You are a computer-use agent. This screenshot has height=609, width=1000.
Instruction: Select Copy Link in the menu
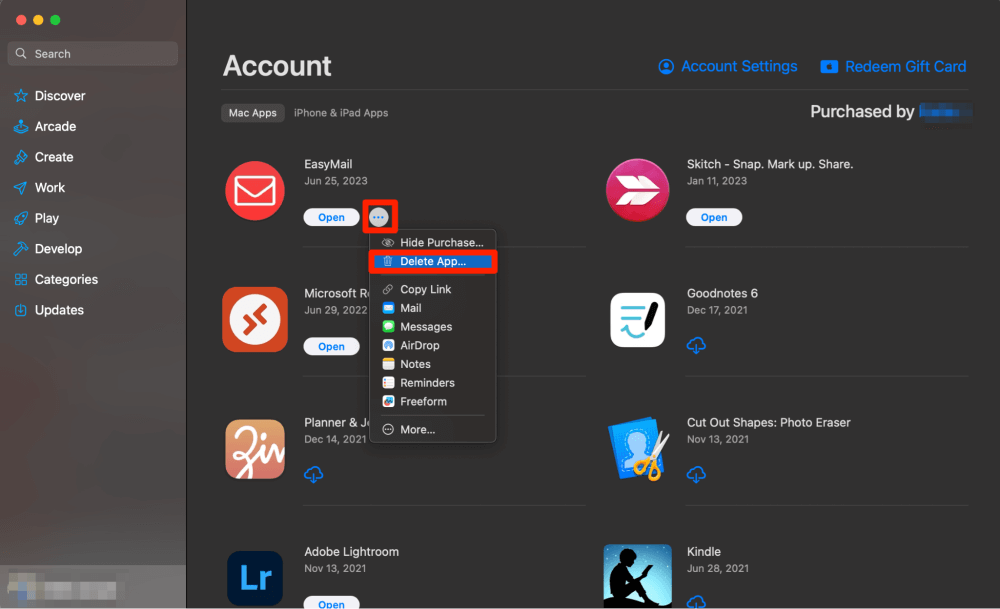click(425, 289)
